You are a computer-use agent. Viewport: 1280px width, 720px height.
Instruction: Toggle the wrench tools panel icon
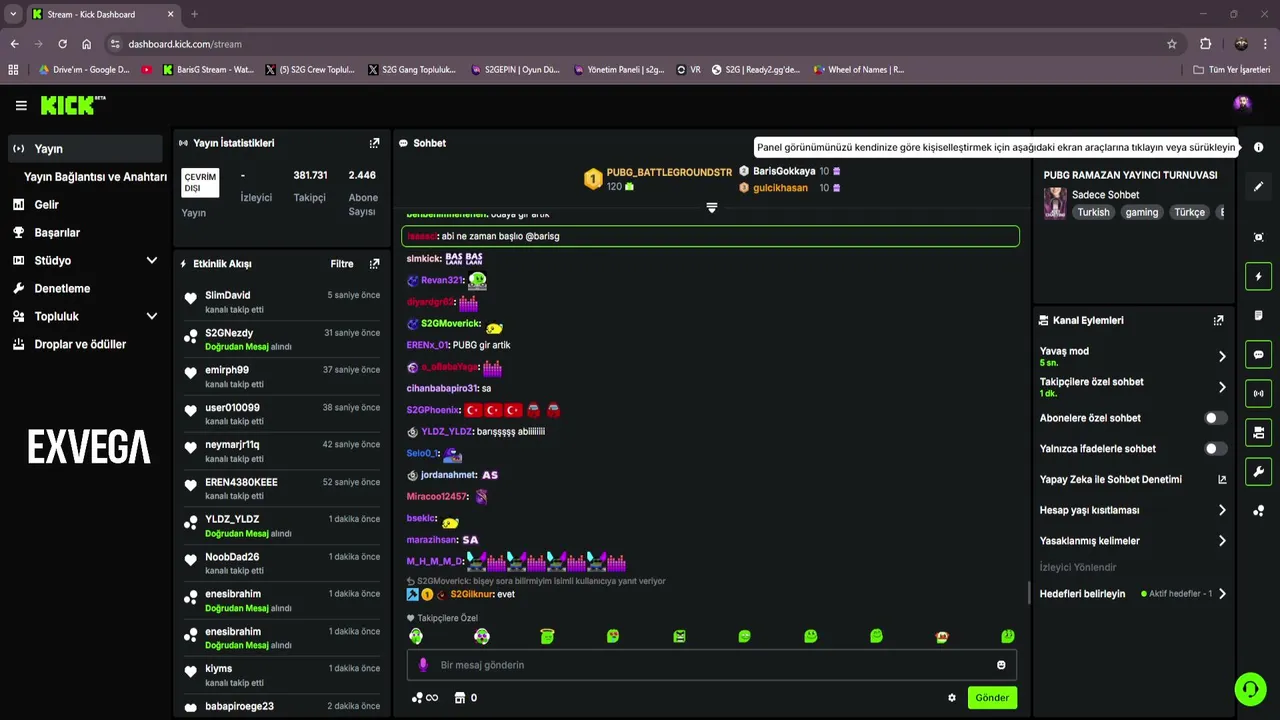point(1258,472)
